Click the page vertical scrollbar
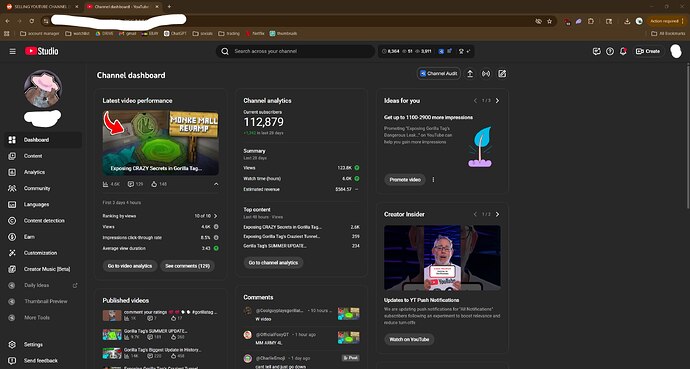 click(687, 136)
